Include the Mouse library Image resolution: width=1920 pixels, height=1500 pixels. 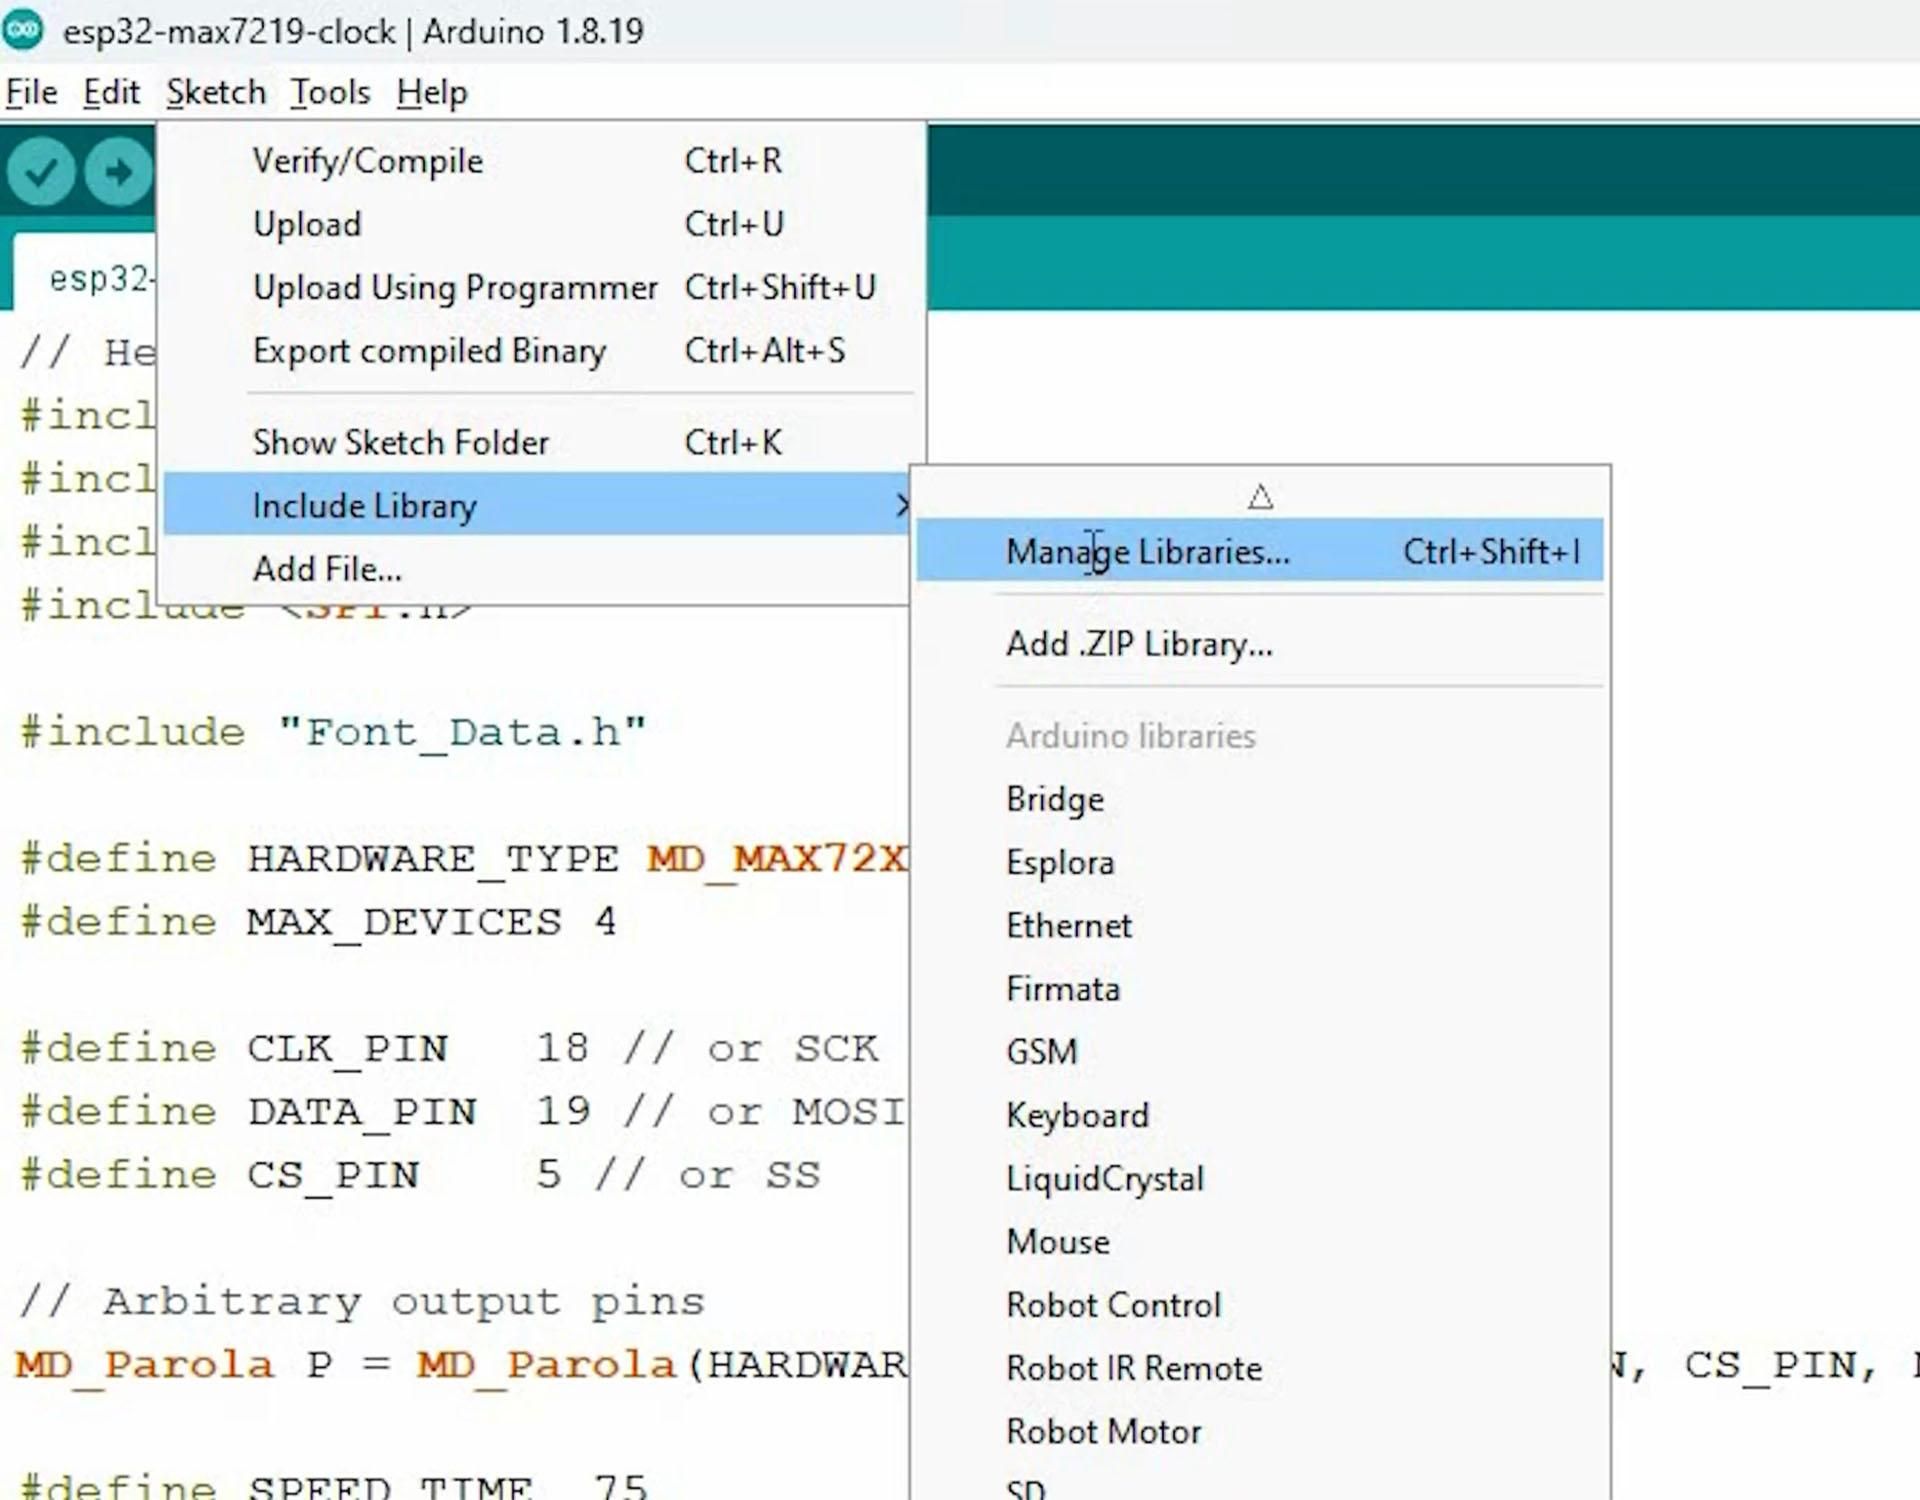click(x=1260, y=1242)
